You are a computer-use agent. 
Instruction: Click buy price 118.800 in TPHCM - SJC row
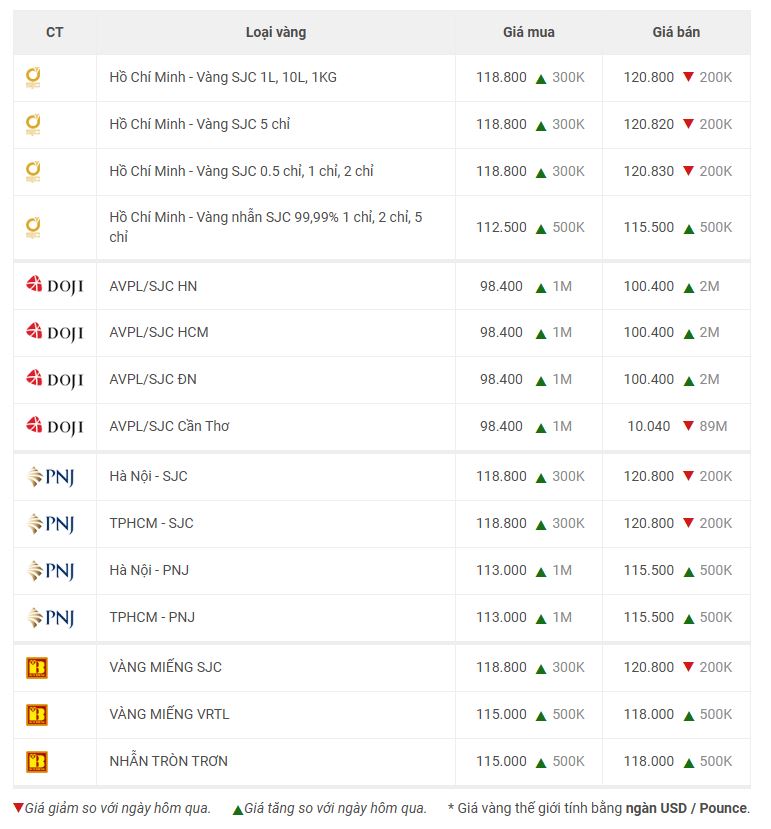501,523
